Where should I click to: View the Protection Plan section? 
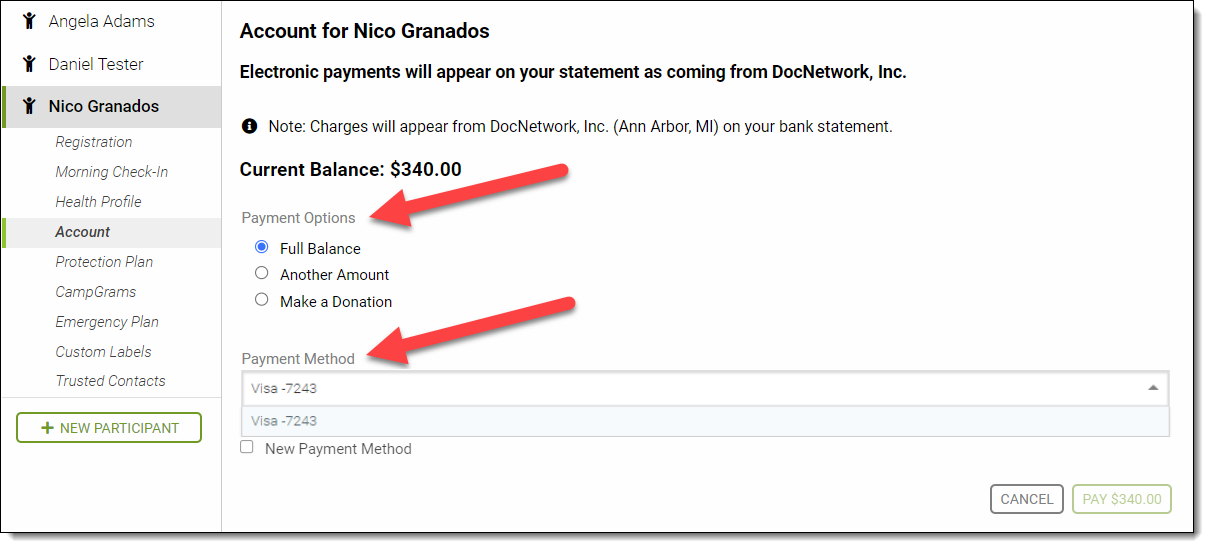tap(105, 262)
